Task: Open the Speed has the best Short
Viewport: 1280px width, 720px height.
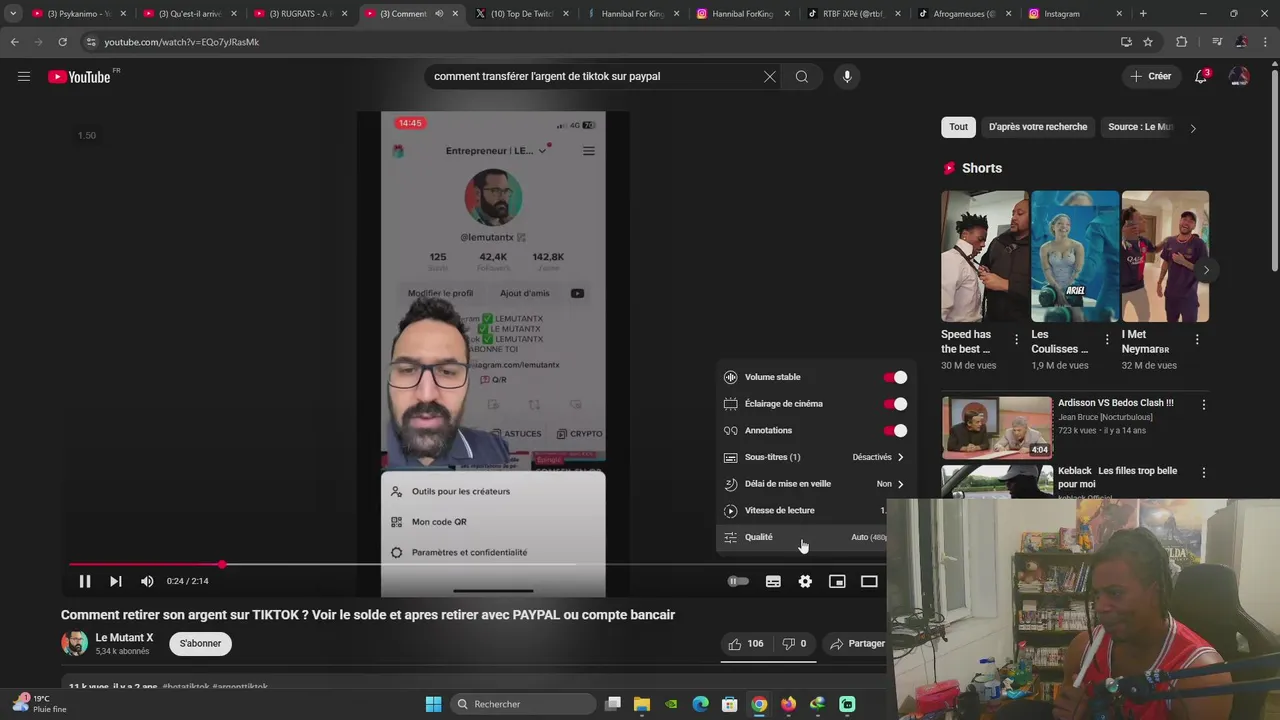Action: [984, 256]
